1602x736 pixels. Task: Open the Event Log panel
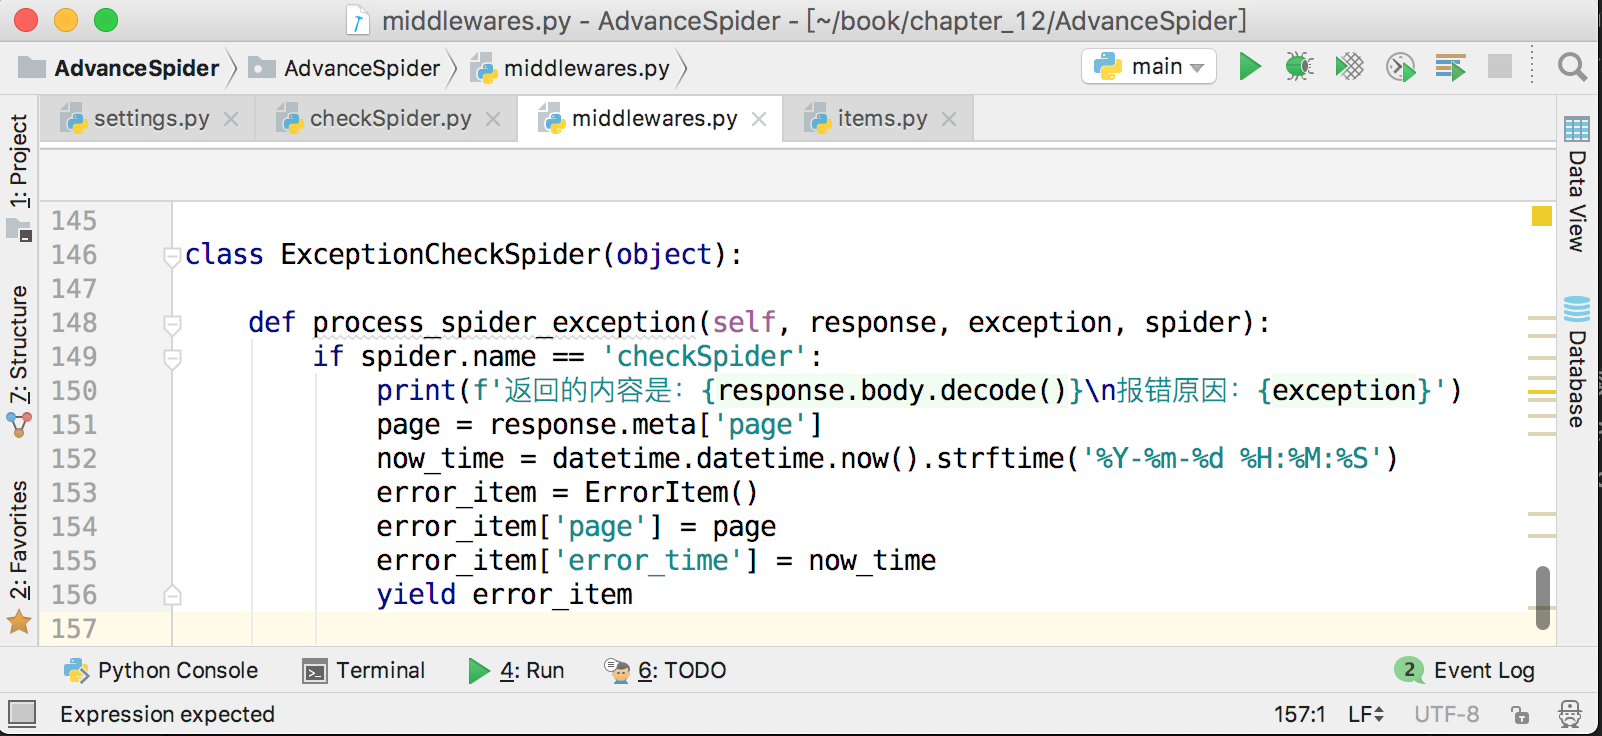coord(1466,670)
